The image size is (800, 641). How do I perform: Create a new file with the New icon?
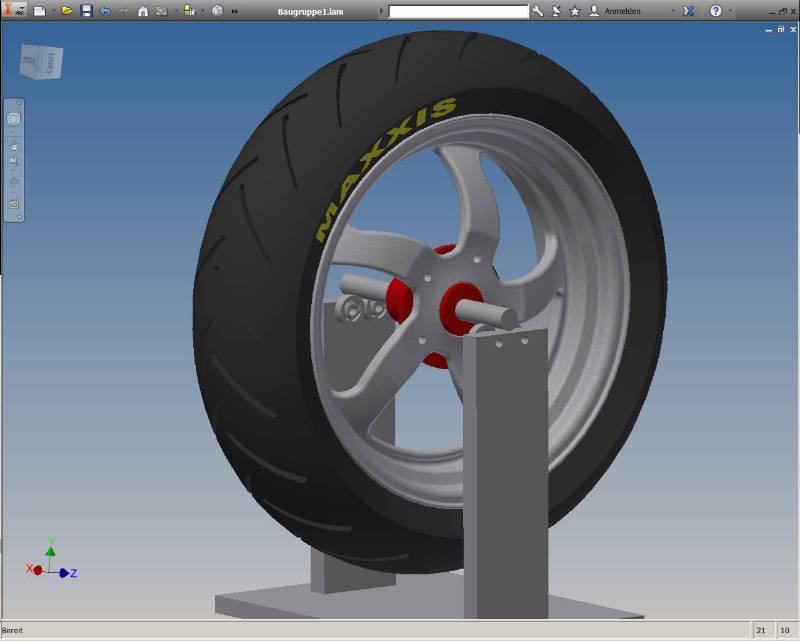pyautogui.click(x=39, y=11)
